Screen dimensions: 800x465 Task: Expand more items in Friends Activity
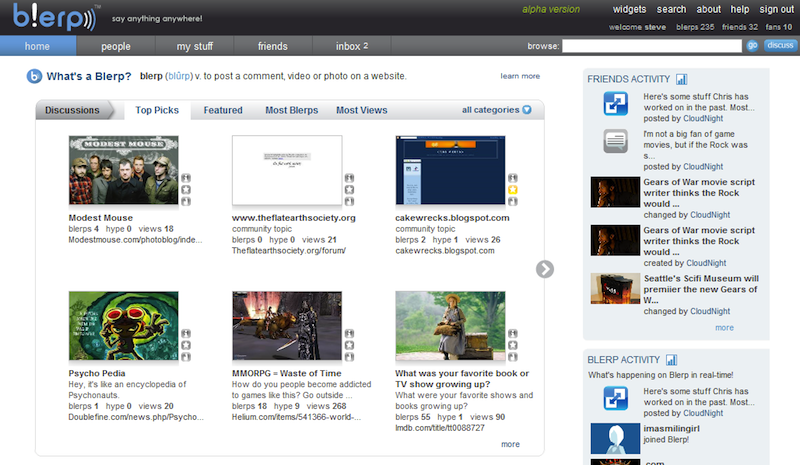click(x=724, y=328)
